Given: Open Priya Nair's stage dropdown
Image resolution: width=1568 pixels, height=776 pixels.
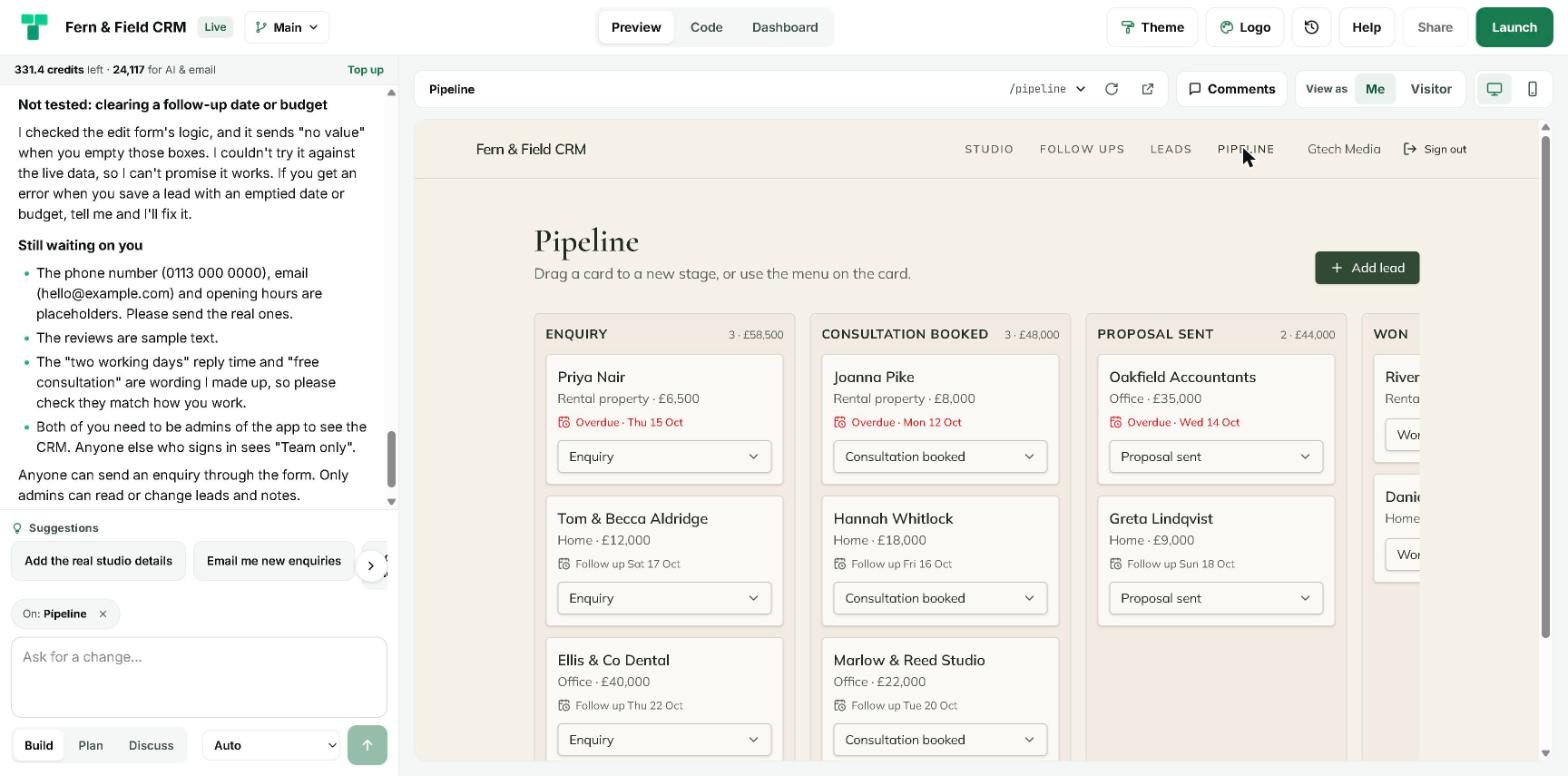Looking at the screenshot, I should pyautogui.click(x=664, y=457).
